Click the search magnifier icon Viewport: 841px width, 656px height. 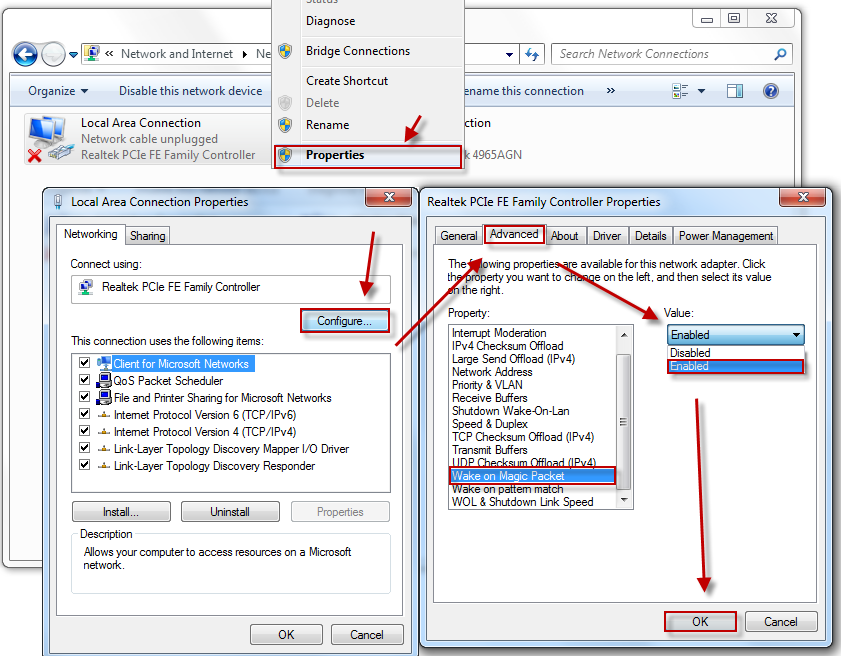click(780, 54)
